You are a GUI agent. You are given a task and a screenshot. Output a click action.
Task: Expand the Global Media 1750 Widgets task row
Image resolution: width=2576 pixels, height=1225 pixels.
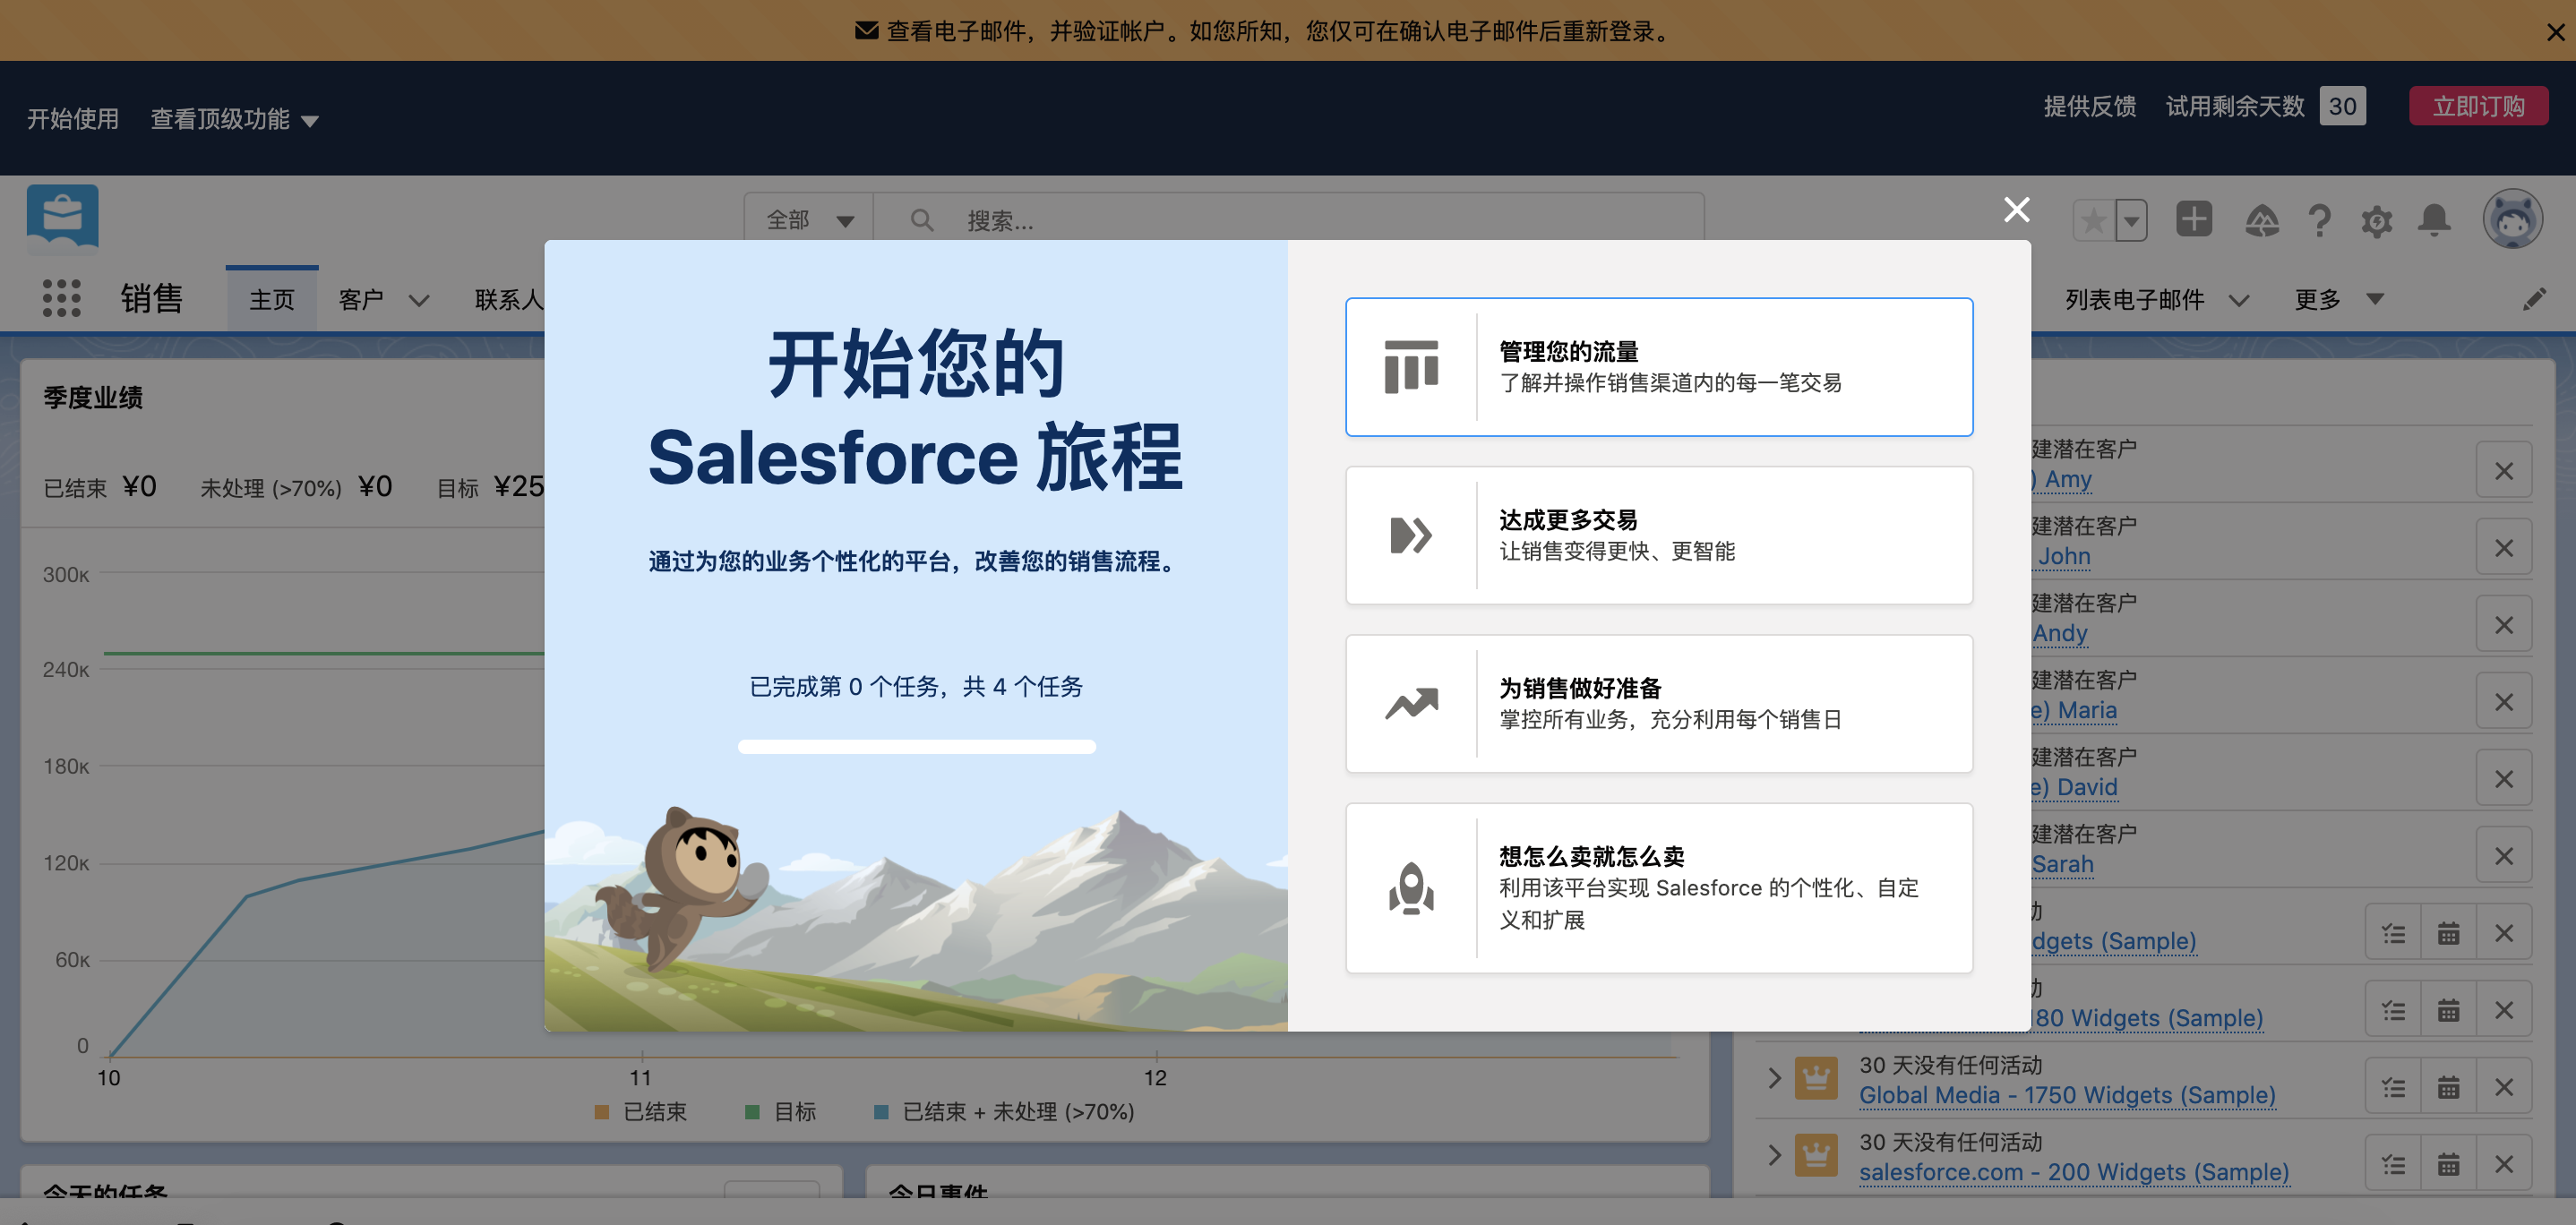coord(1774,1078)
